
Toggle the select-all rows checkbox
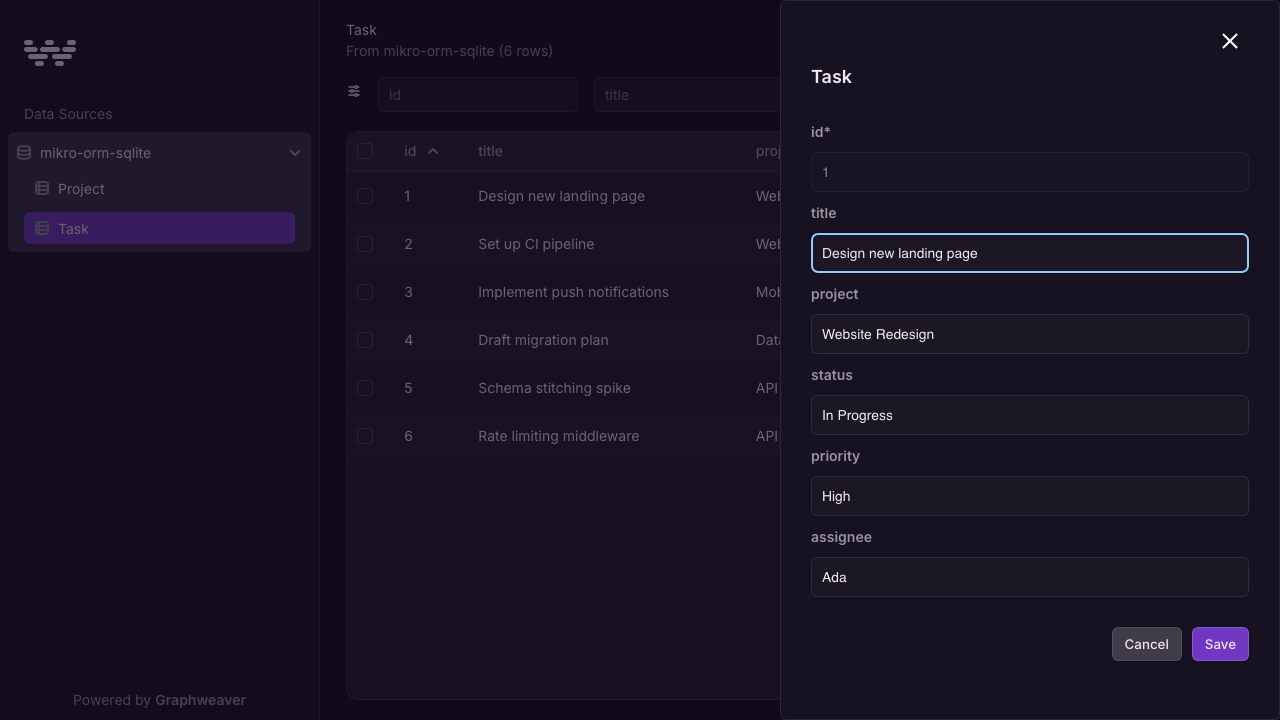pos(365,151)
